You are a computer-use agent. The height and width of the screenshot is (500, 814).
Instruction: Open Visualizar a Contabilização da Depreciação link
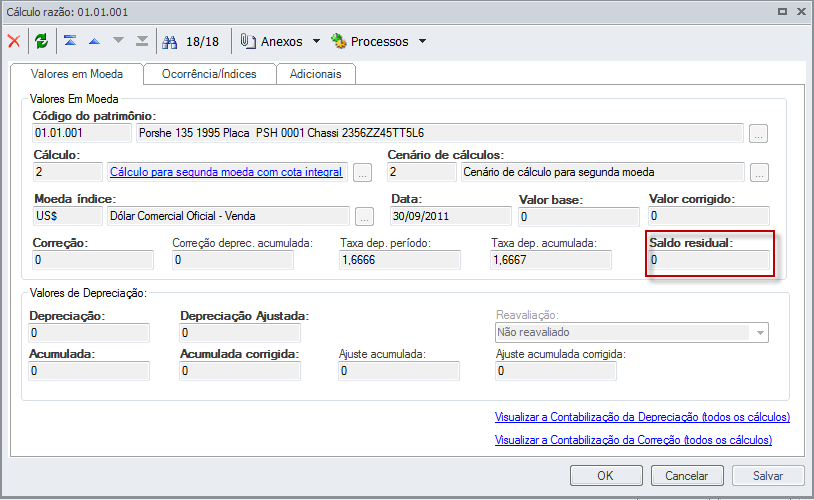tap(642, 417)
